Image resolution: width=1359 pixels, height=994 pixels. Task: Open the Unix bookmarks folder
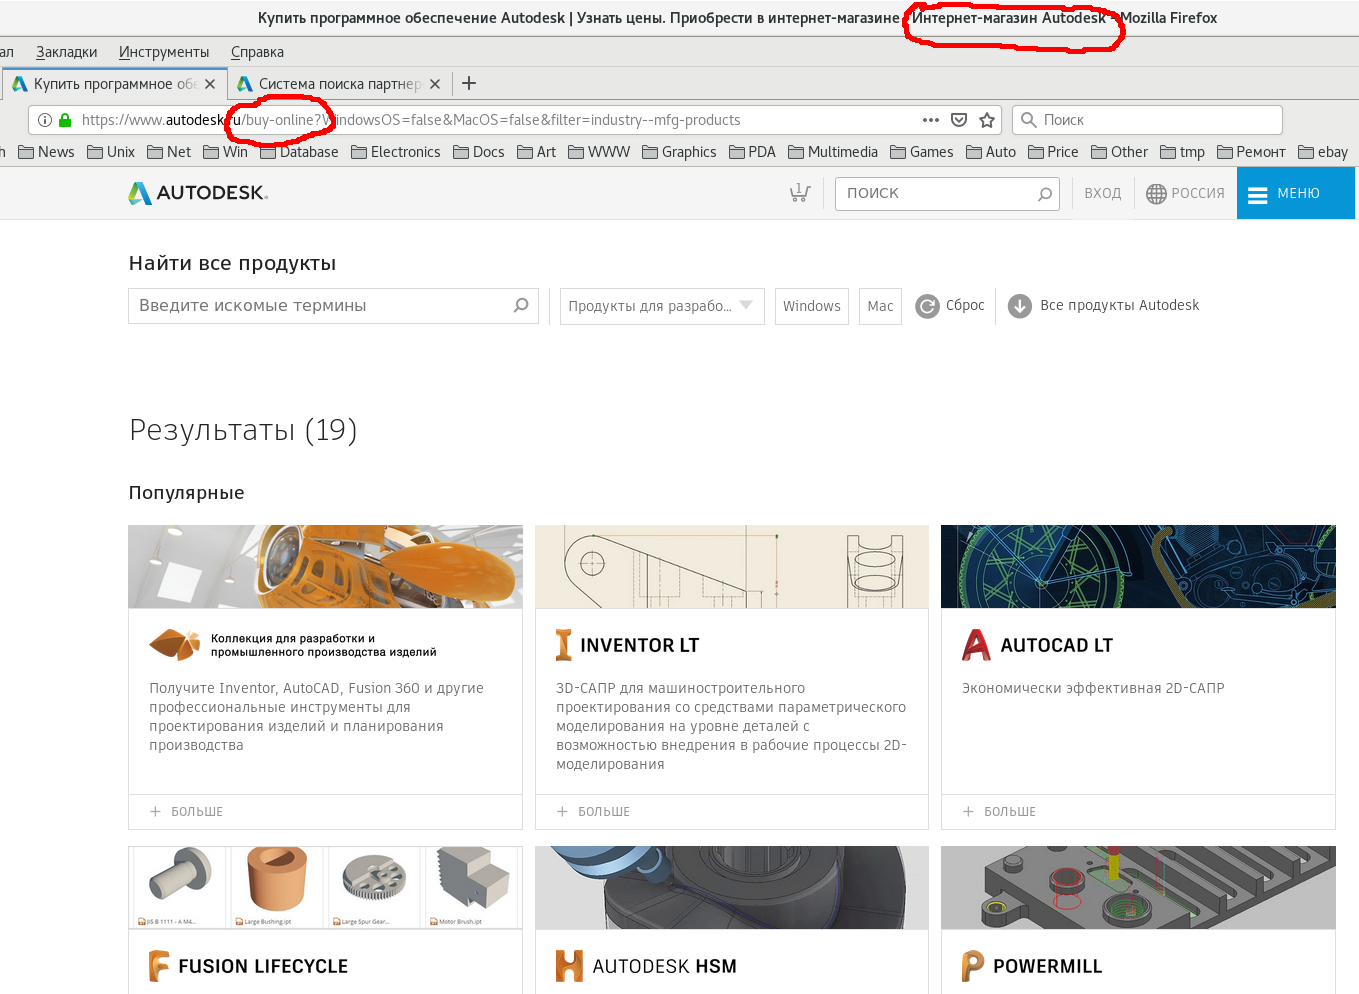coord(111,152)
